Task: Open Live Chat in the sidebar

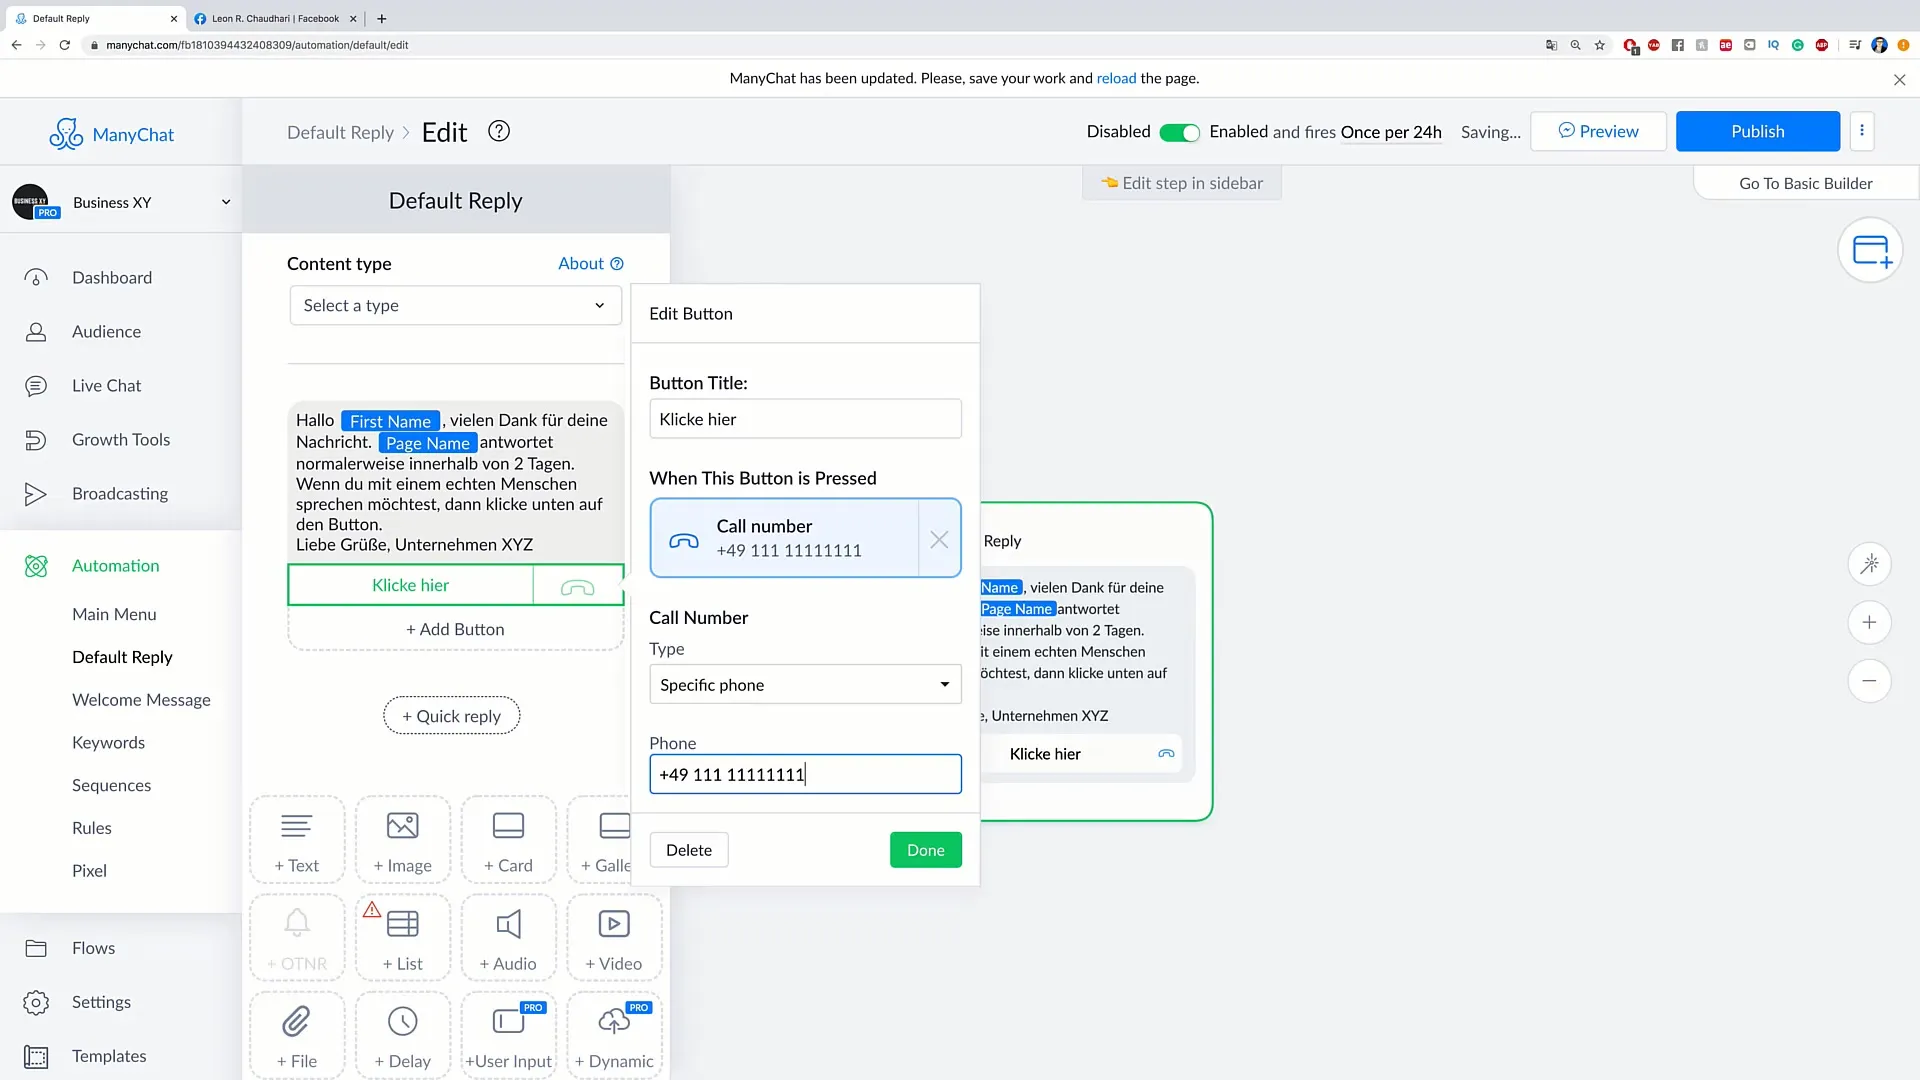Action: coord(106,386)
